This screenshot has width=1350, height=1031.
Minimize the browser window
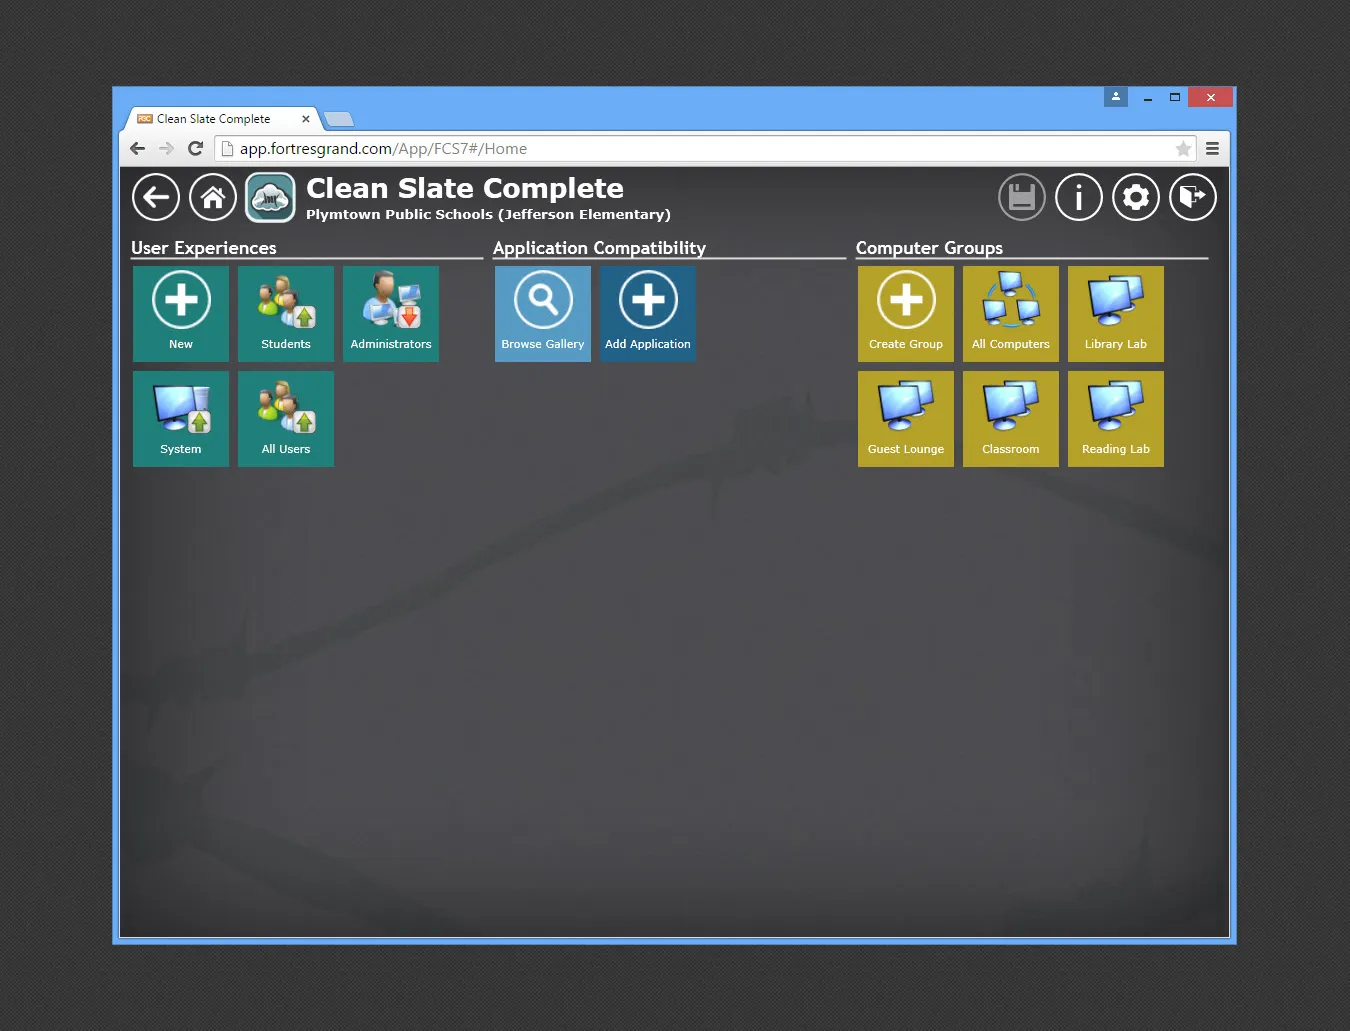1148,98
